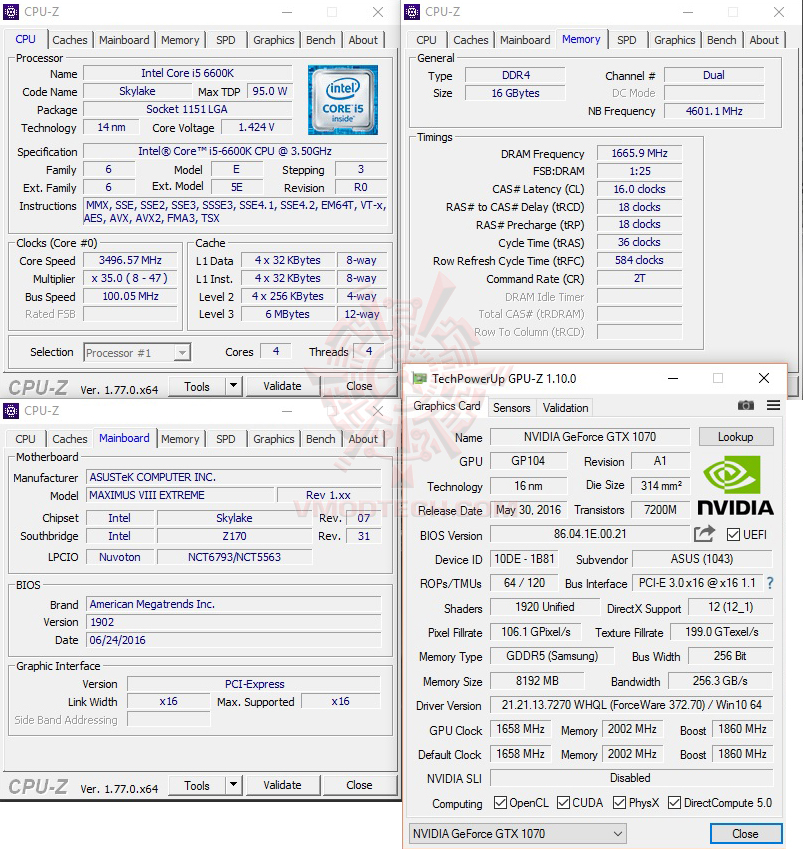The width and height of the screenshot is (803, 849).
Task: Click Close button in CPU window
Action: [359, 386]
